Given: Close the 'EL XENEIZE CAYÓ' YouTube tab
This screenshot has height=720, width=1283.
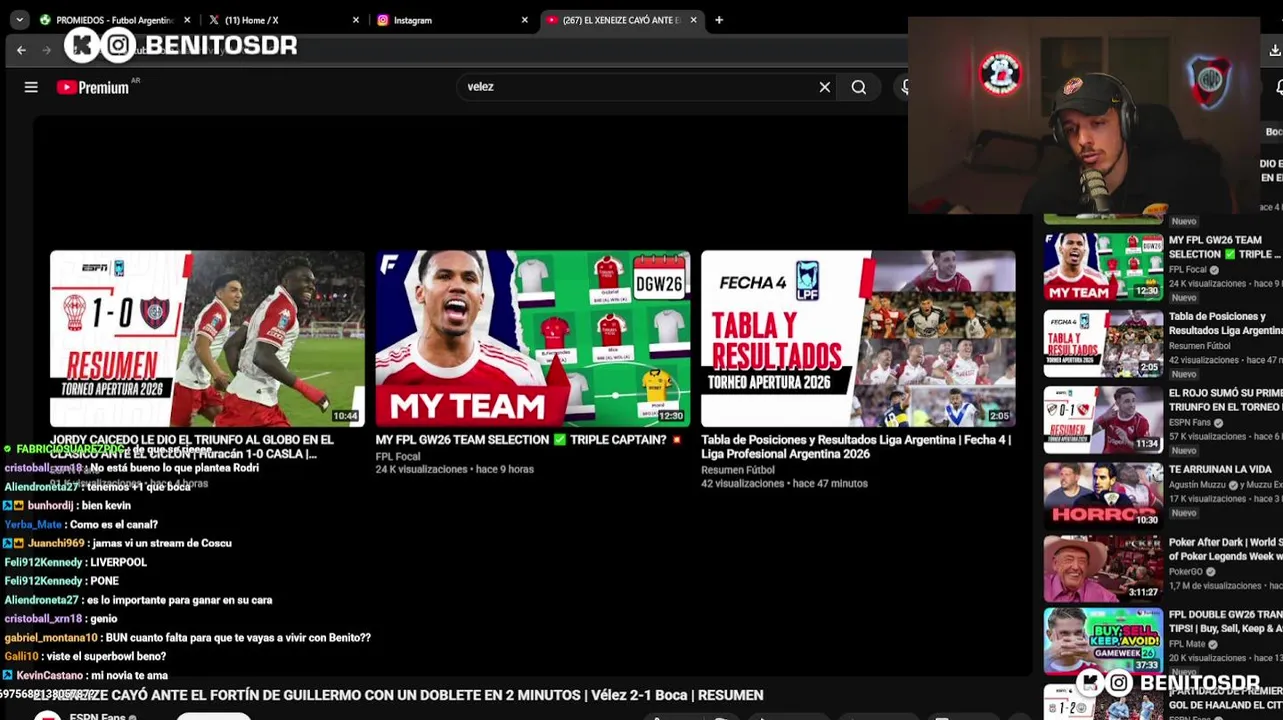Looking at the screenshot, I should [x=693, y=20].
